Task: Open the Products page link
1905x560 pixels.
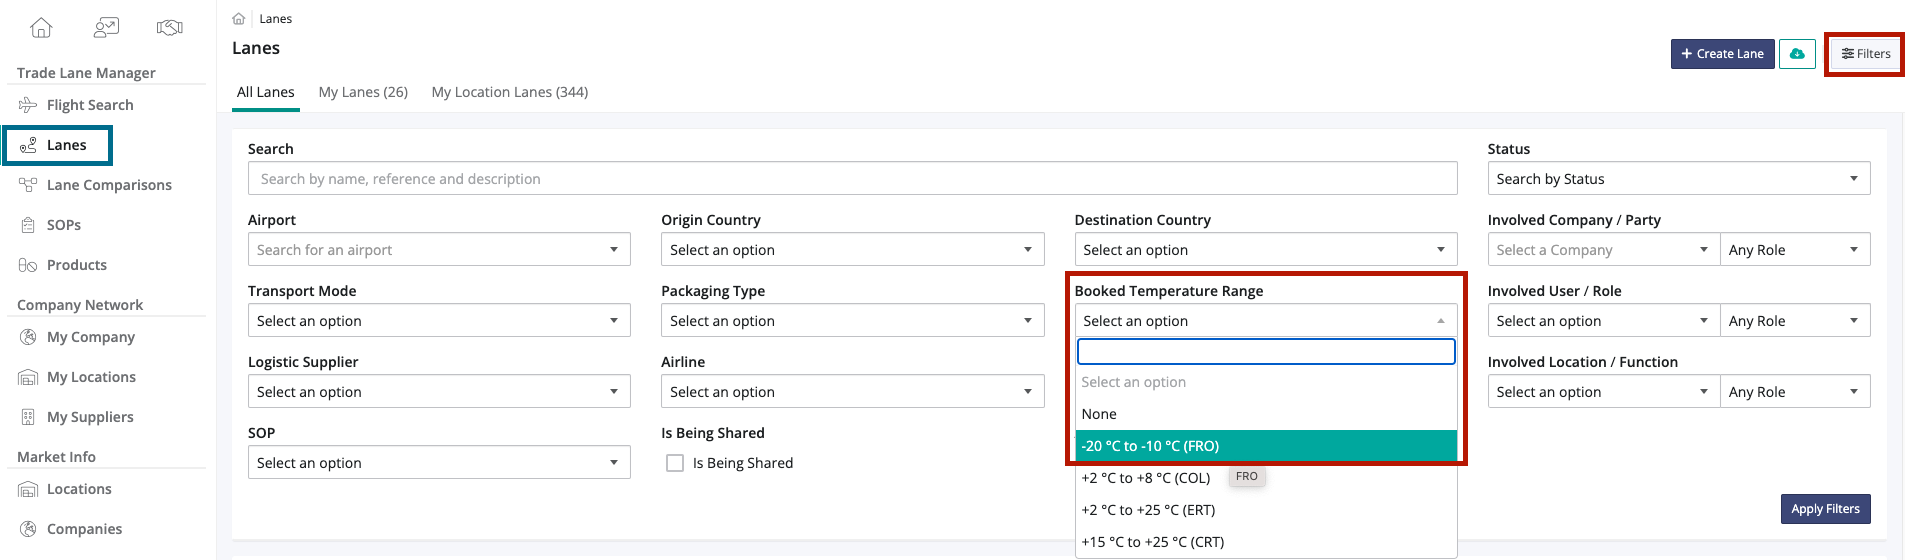Action: pos(77,265)
